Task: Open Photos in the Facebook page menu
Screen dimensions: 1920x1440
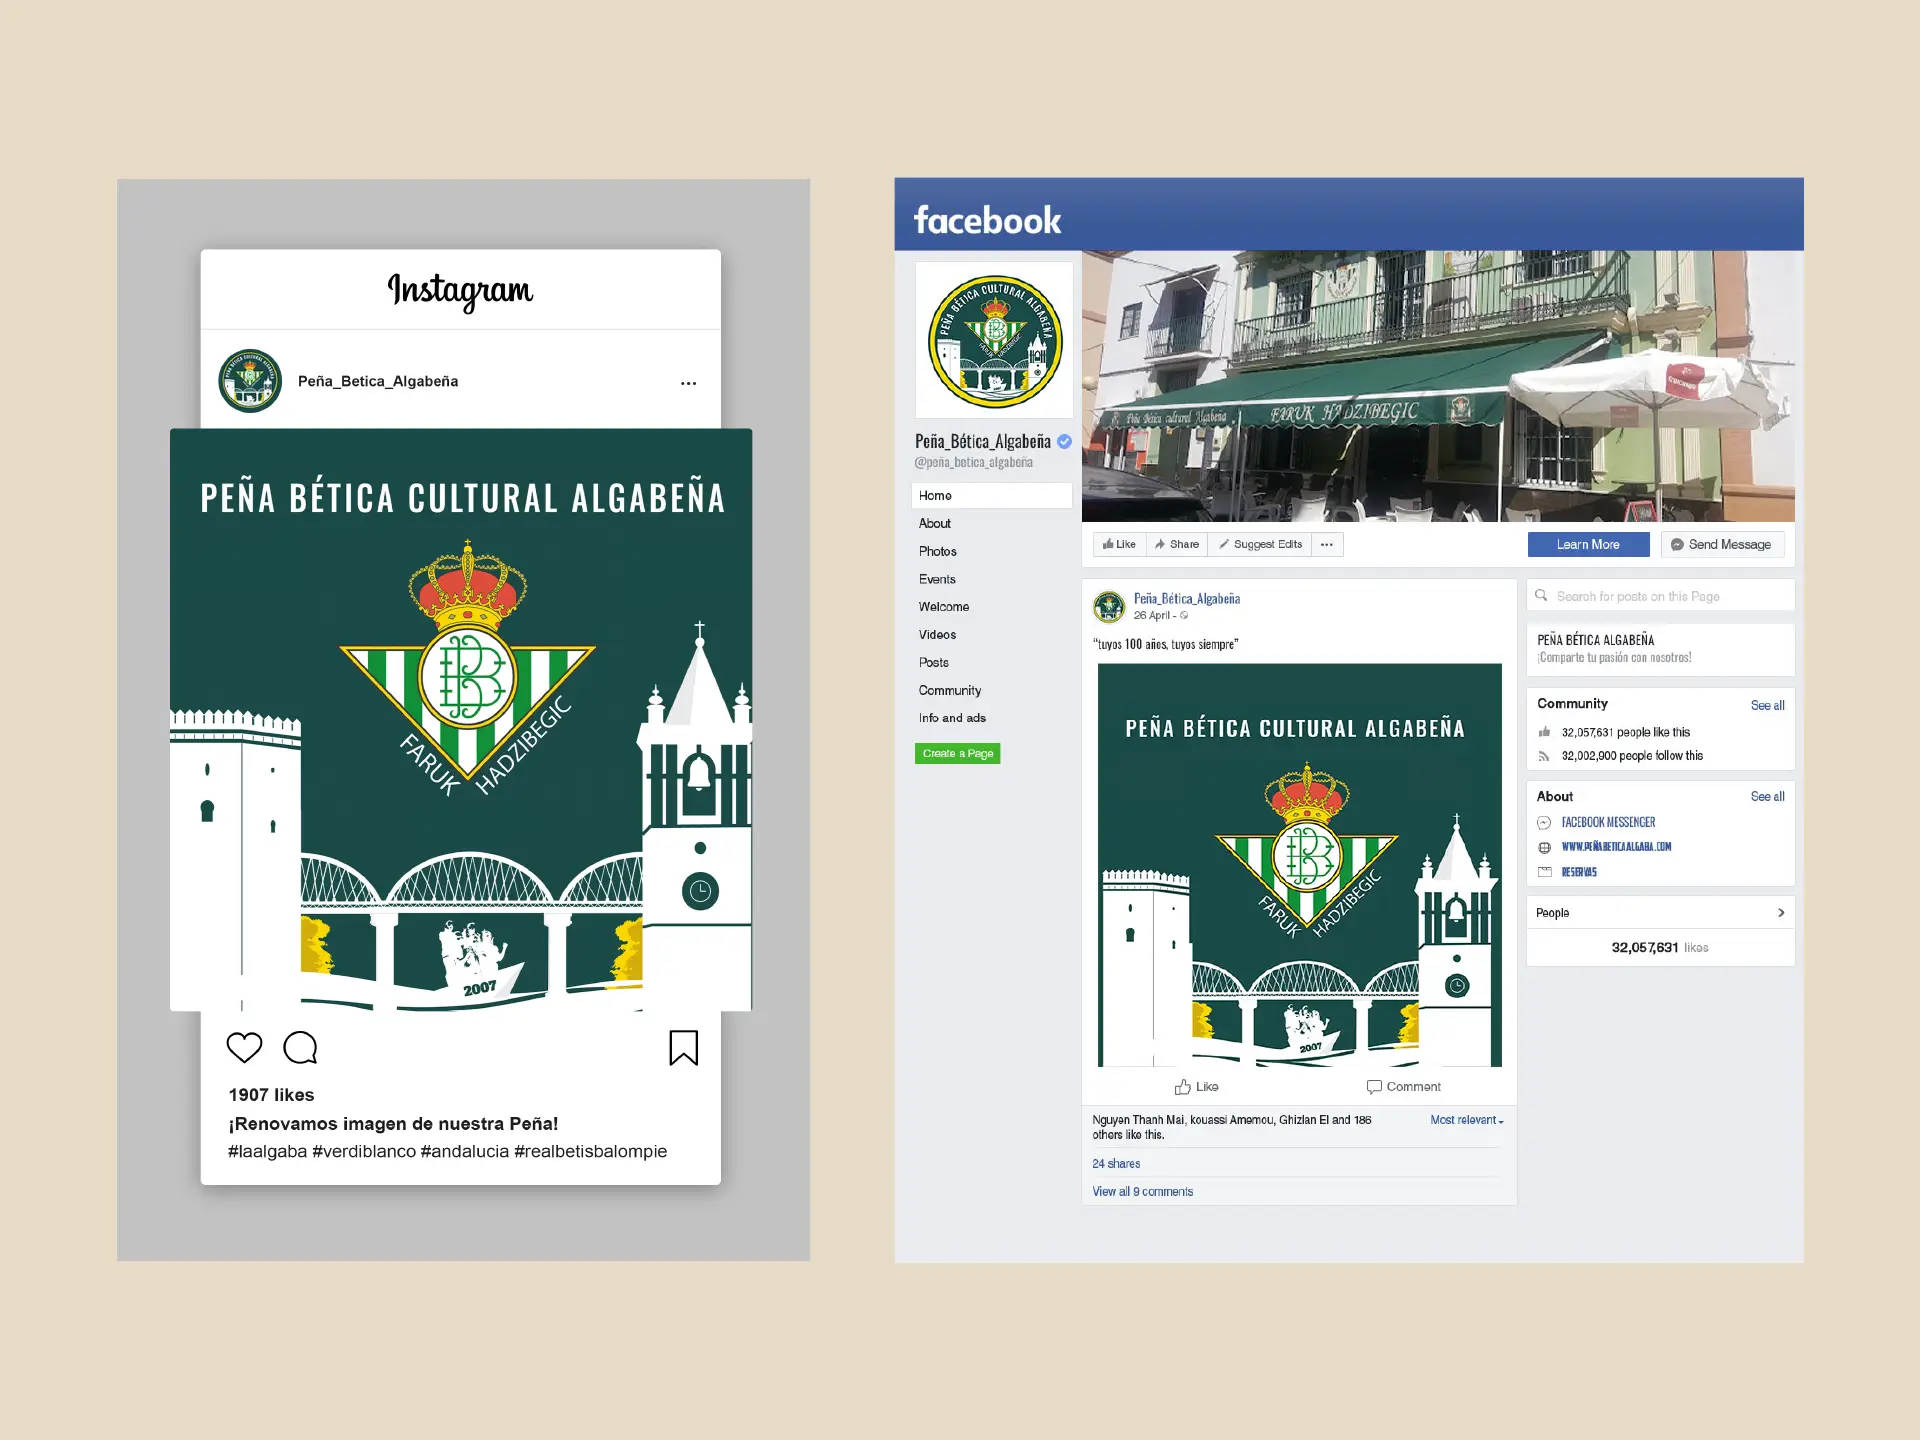Action: [x=938, y=551]
